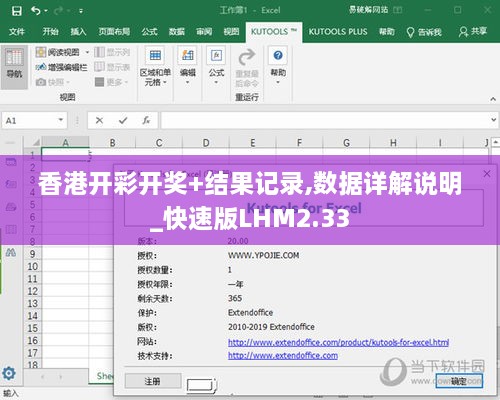Open the www.extendoffice.com support link
The height and width of the screenshot is (400, 500).
[x=283, y=356]
